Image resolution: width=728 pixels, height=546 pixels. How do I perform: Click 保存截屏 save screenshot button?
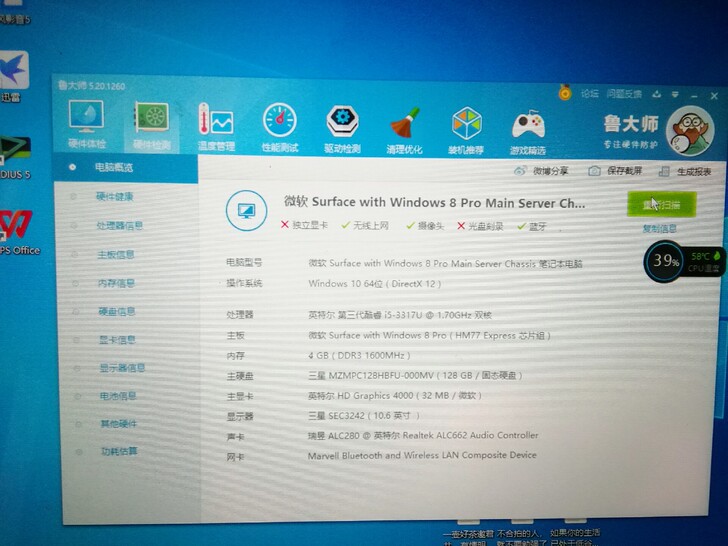pos(615,171)
